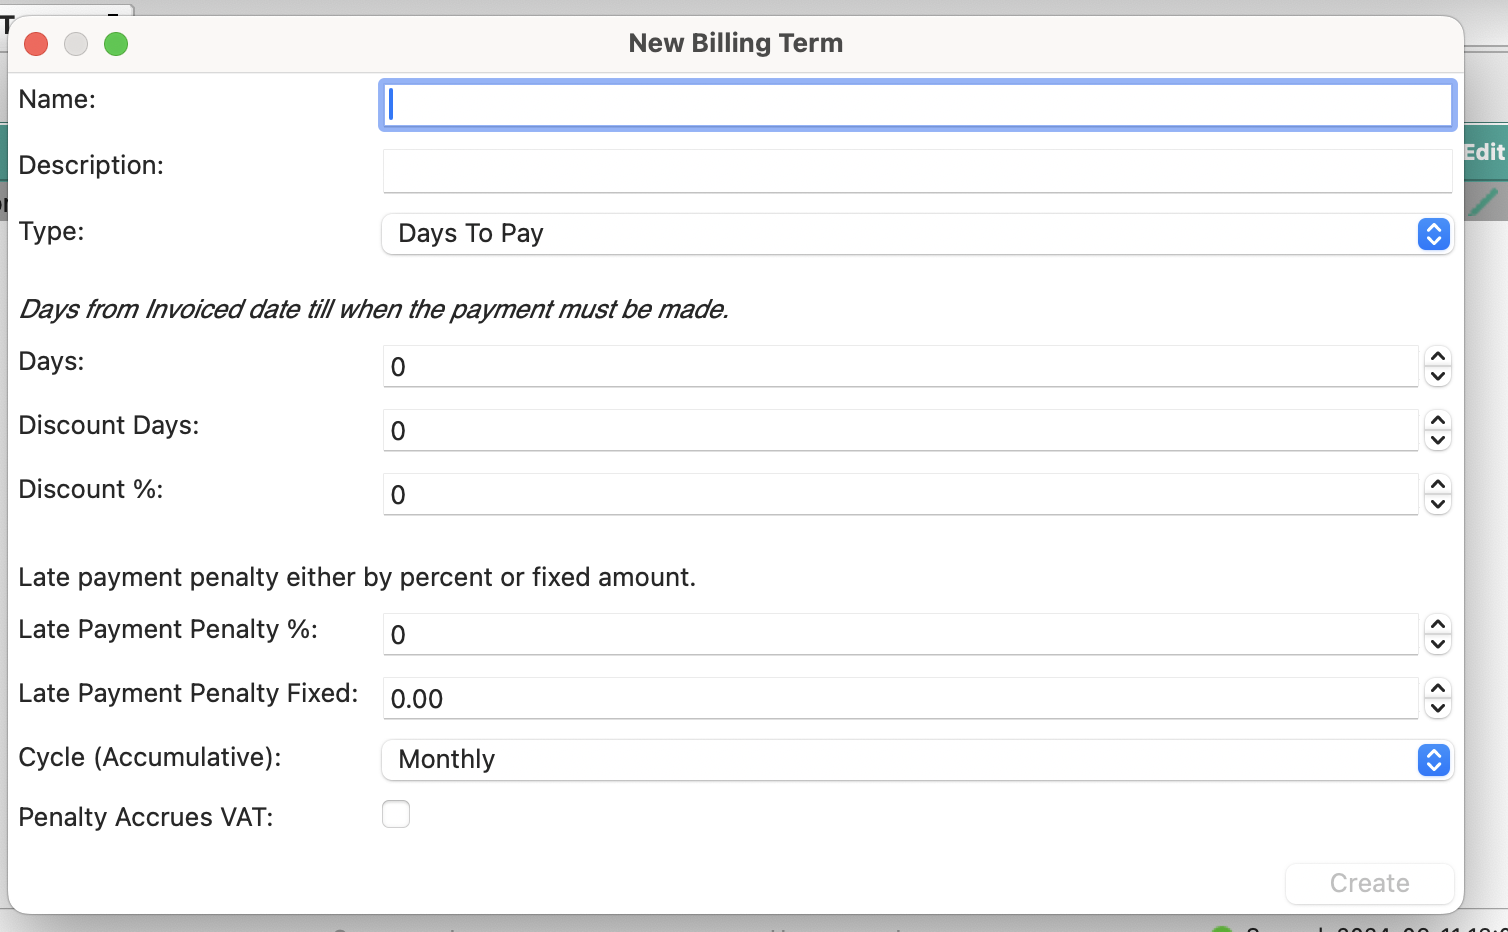1508x932 pixels.
Task: Click the Days number field
Action: point(900,366)
